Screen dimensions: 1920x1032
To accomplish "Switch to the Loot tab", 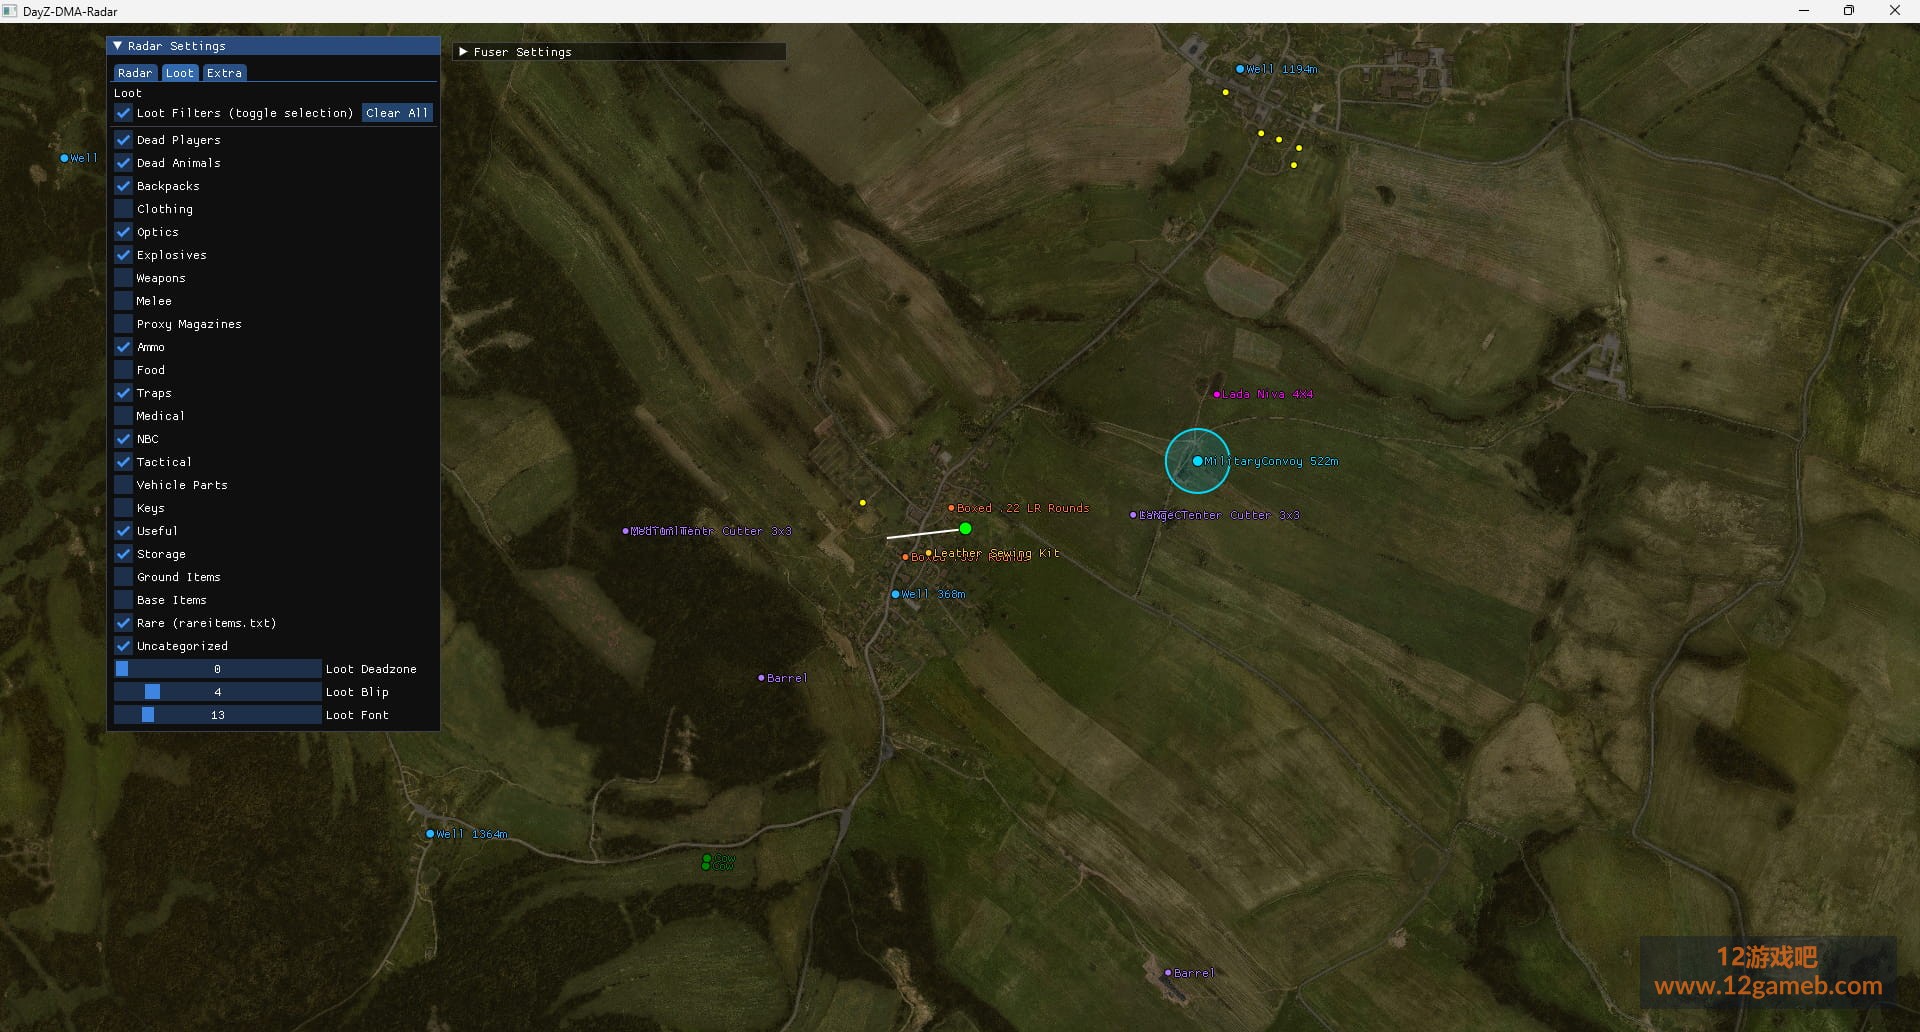I will click(180, 73).
